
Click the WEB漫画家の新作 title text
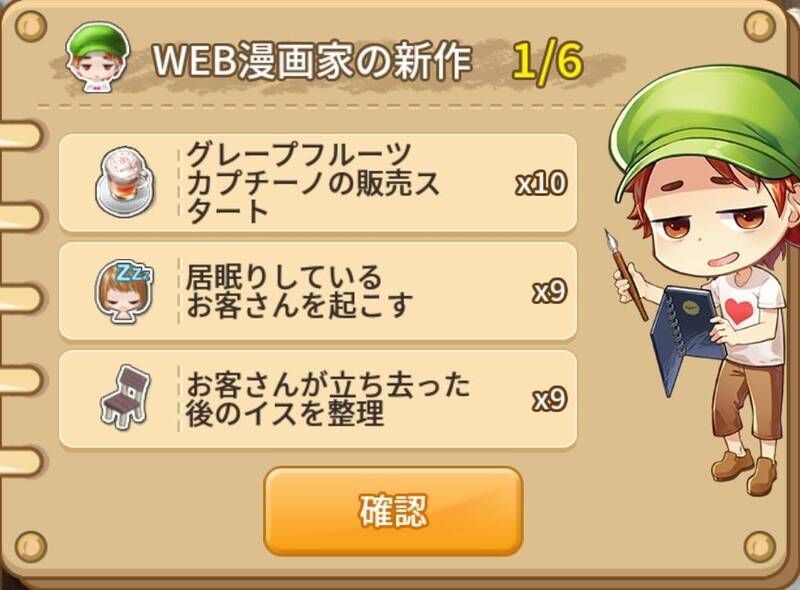[312, 62]
